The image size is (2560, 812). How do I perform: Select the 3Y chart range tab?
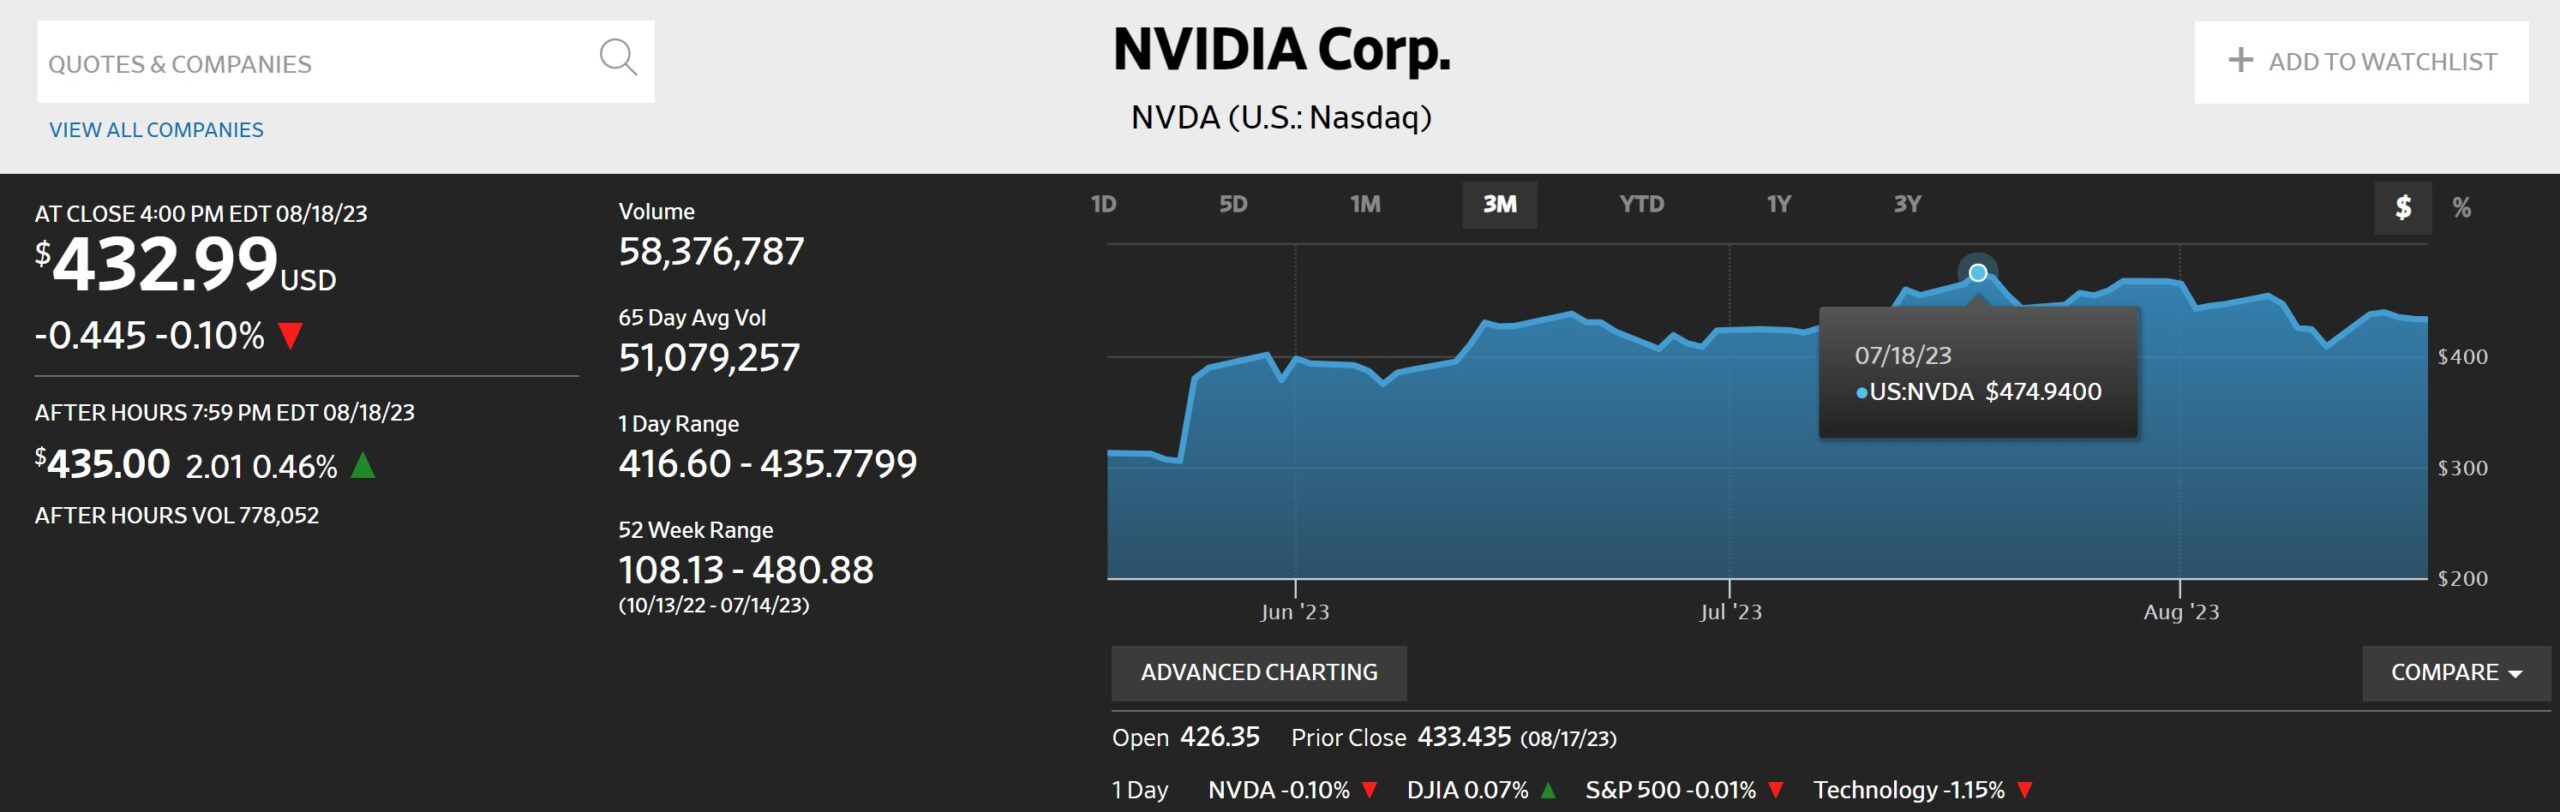click(1907, 205)
